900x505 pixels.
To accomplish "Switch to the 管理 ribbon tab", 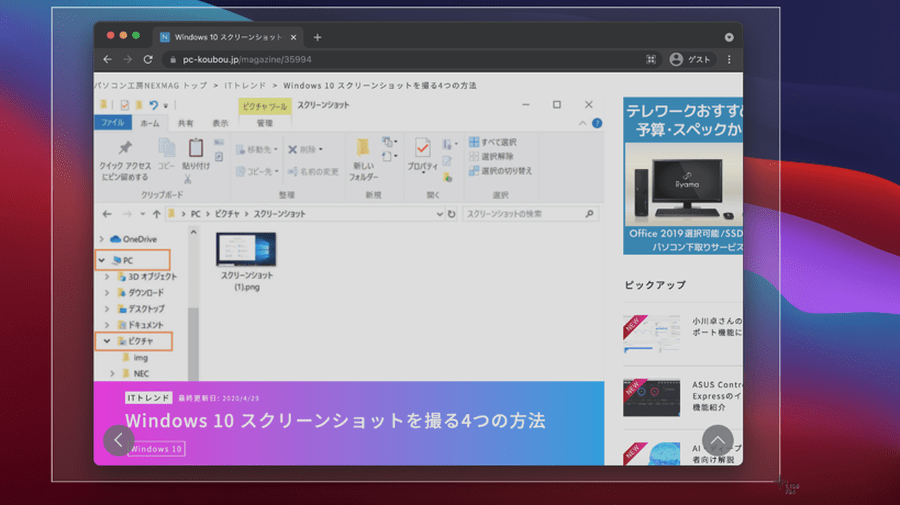I will coord(265,123).
